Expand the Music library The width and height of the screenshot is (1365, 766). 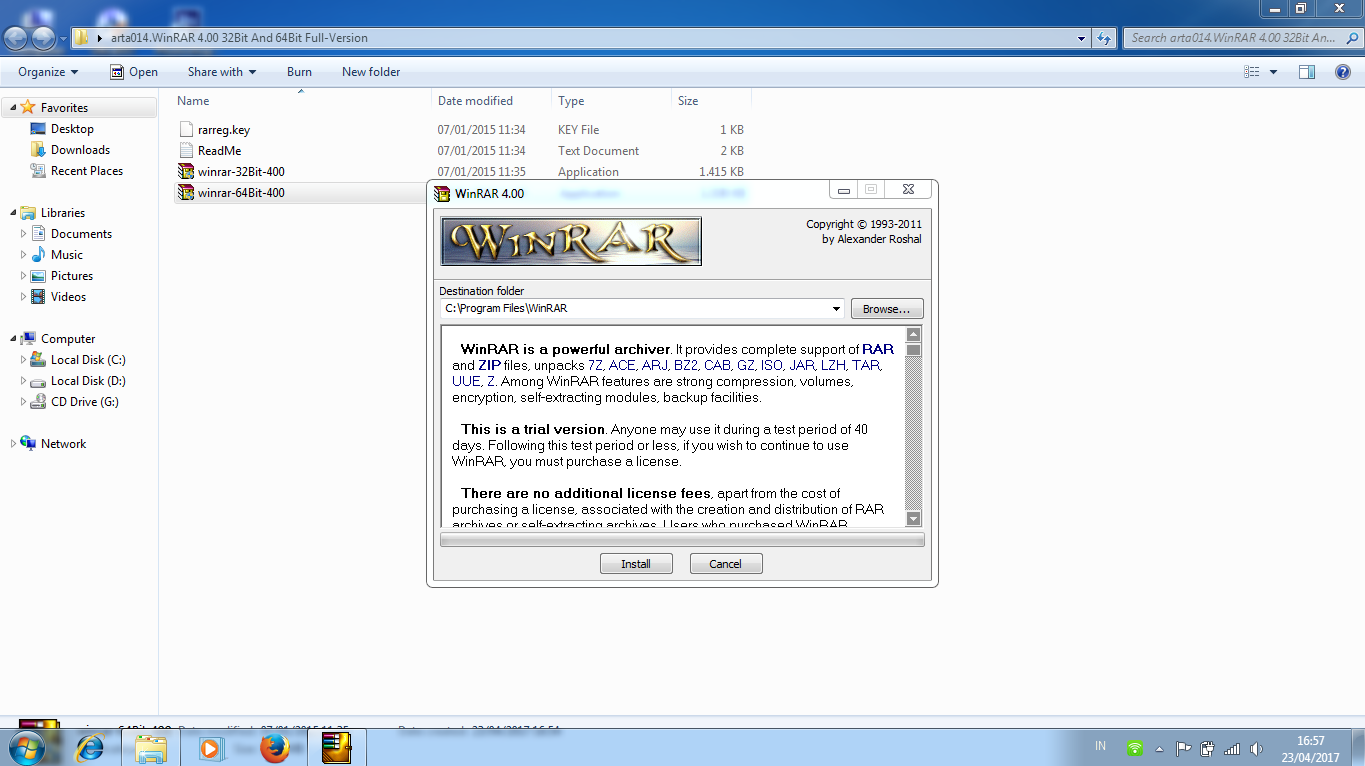(25, 255)
